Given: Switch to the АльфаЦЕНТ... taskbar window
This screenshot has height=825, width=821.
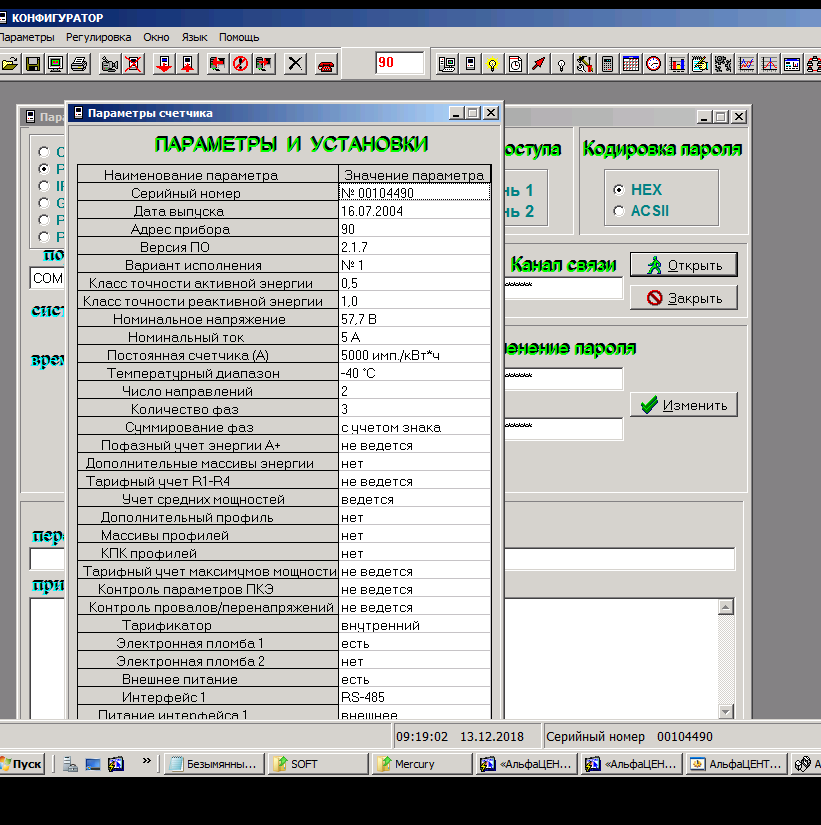Looking at the screenshot, I should (x=736, y=764).
